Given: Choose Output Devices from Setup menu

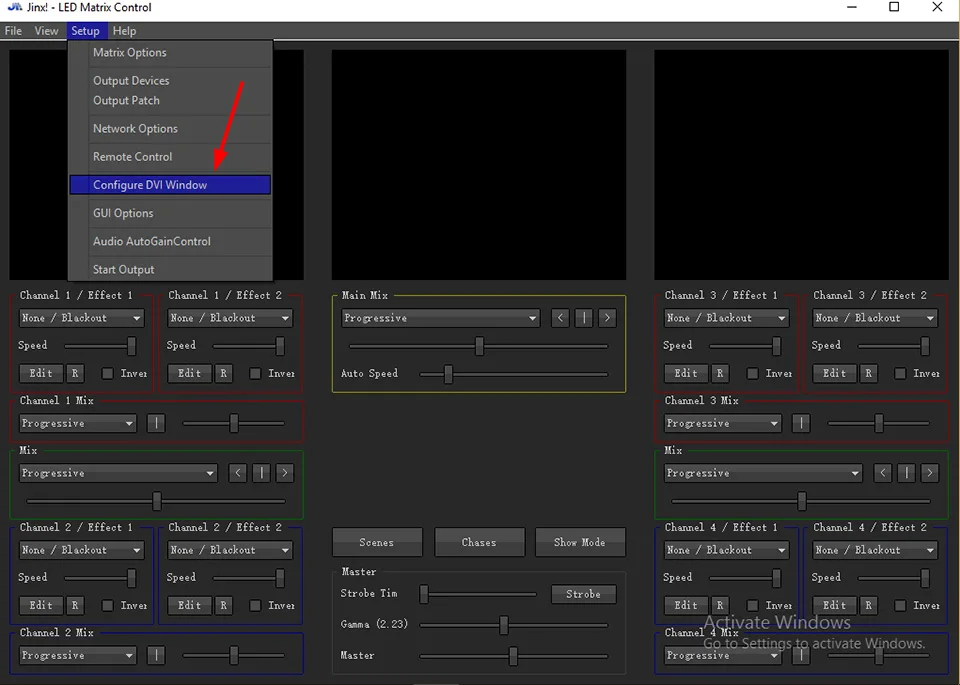Looking at the screenshot, I should 170,81.
